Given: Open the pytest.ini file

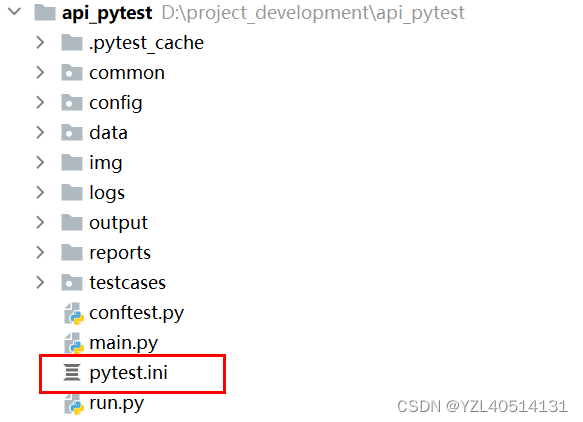Looking at the screenshot, I should point(128,373).
